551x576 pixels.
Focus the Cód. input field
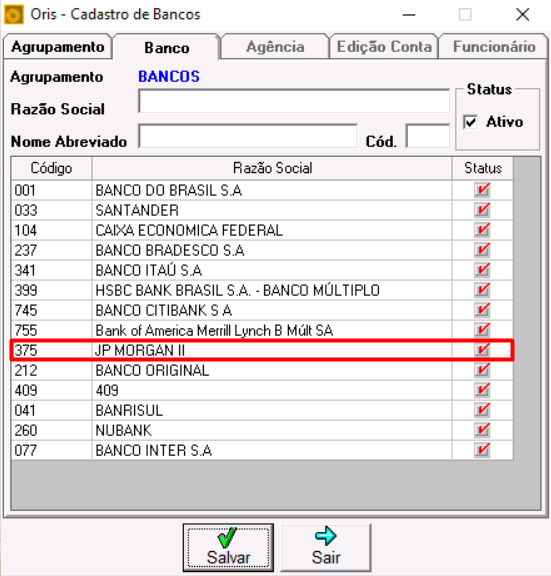(x=428, y=136)
